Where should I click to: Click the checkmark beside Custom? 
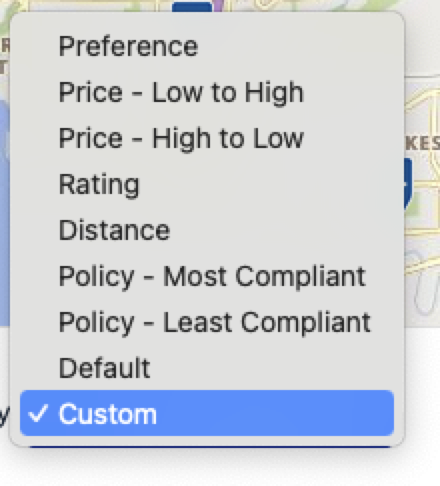(38, 413)
